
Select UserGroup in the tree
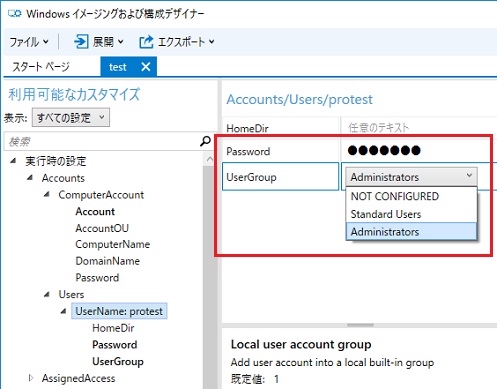pyautogui.click(x=118, y=361)
